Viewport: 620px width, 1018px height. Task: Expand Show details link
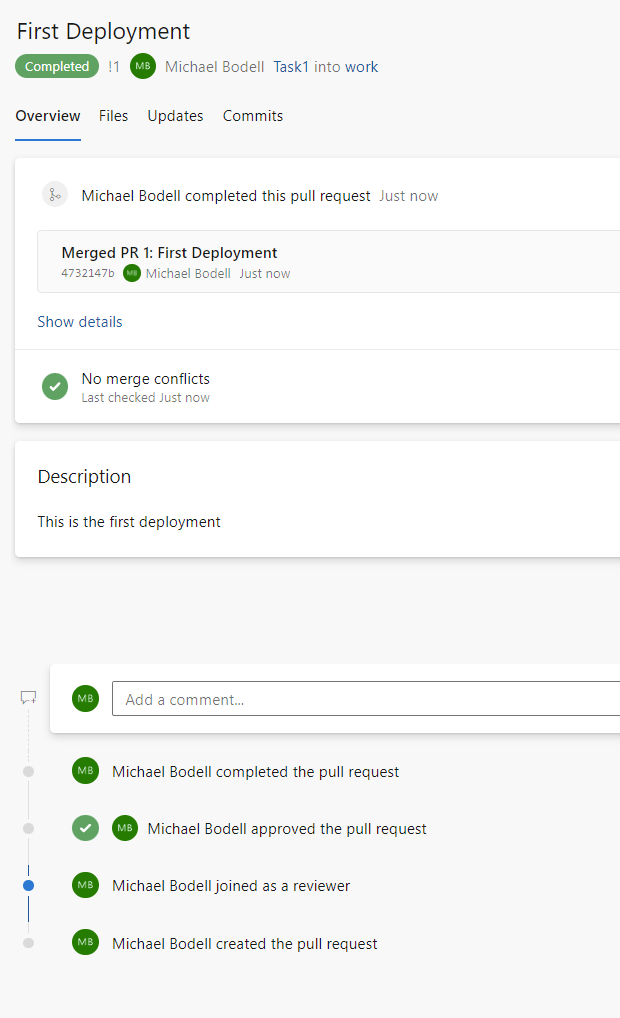pyautogui.click(x=80, y=322)
